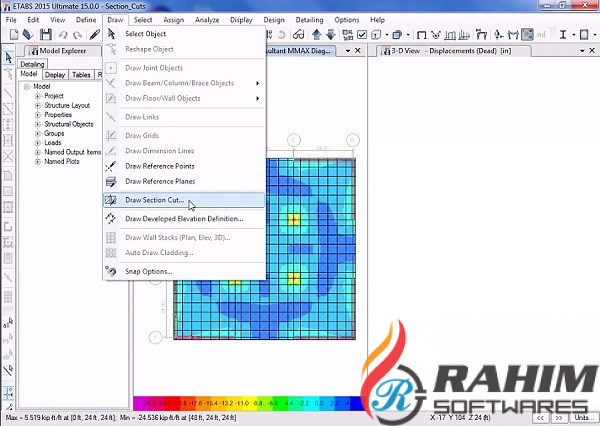Expand the Structural Objects tree node

pyautogui.click(x=38, y=124)
